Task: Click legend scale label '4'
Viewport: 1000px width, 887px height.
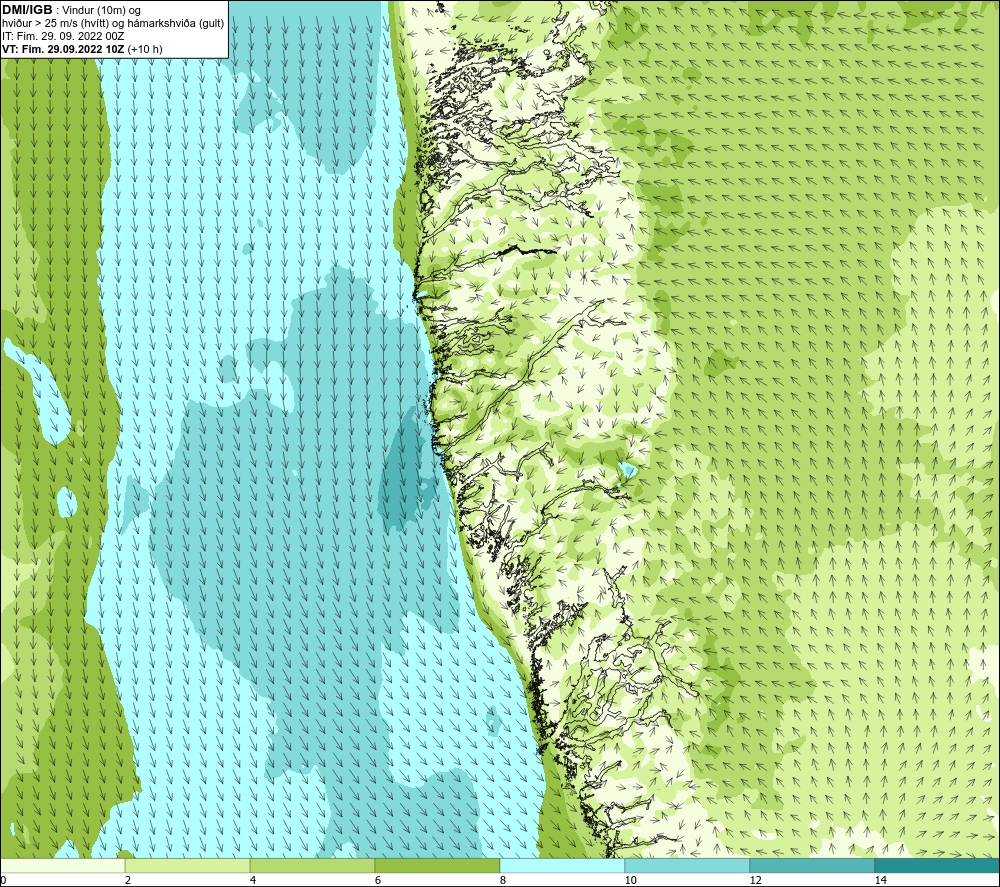Action: click(x=253, y=880)
